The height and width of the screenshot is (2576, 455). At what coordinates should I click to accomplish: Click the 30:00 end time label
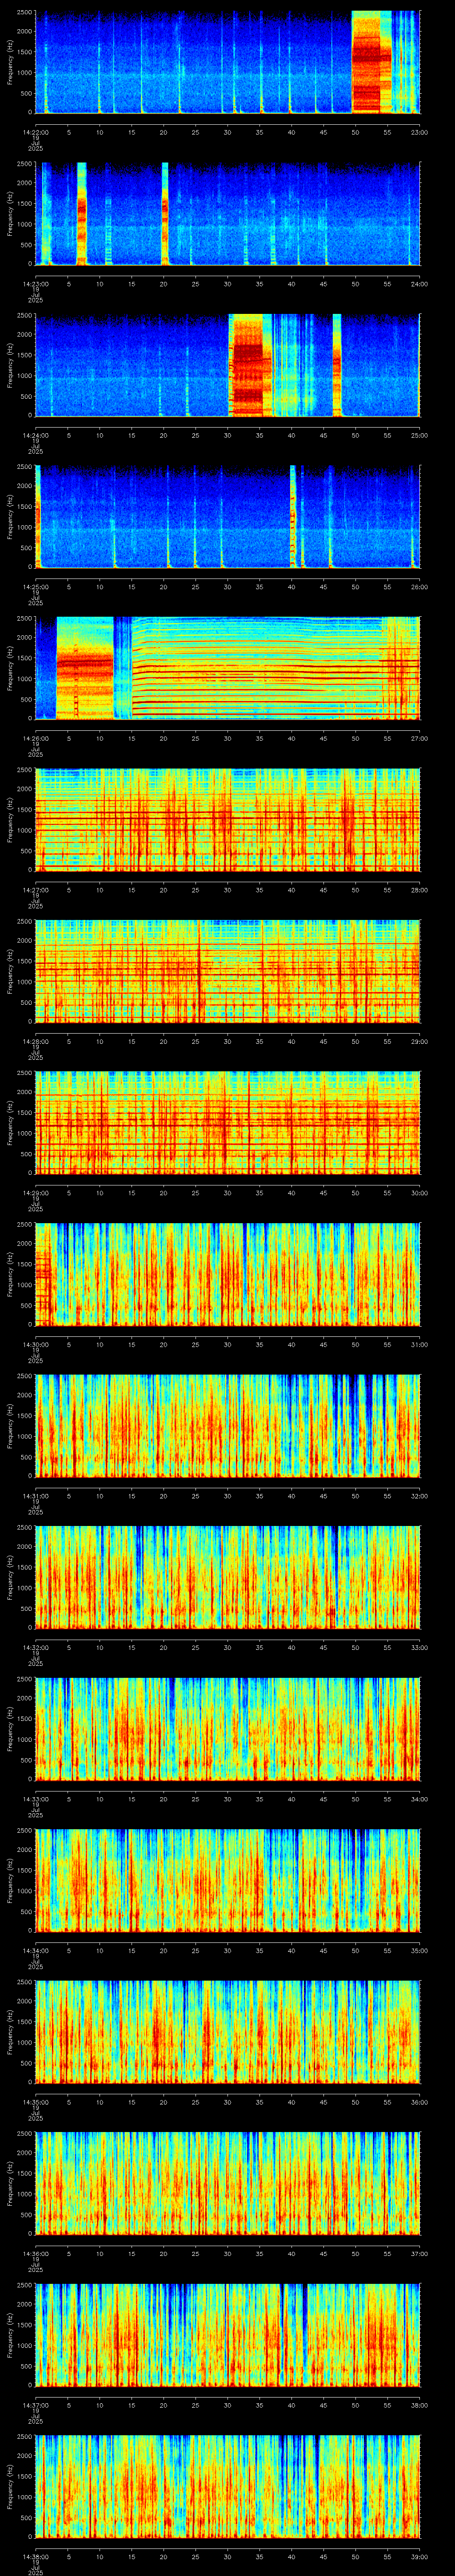[419, 1192]
